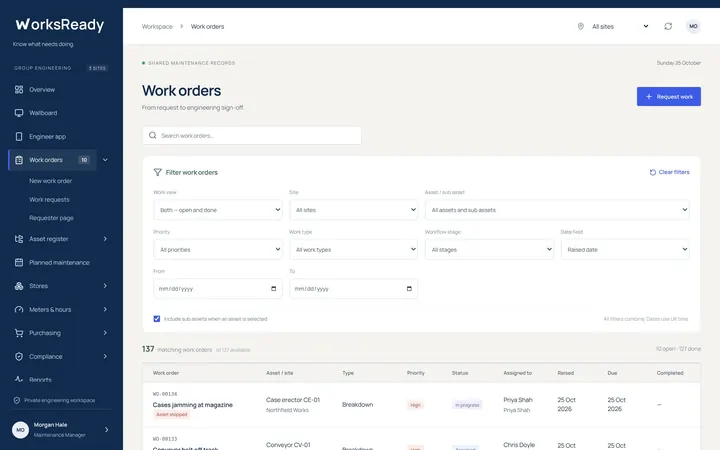This screenshot has height=450, width=720.
Task: Collapse the Work orders submenu chevron
Action: tap(105, 160)
